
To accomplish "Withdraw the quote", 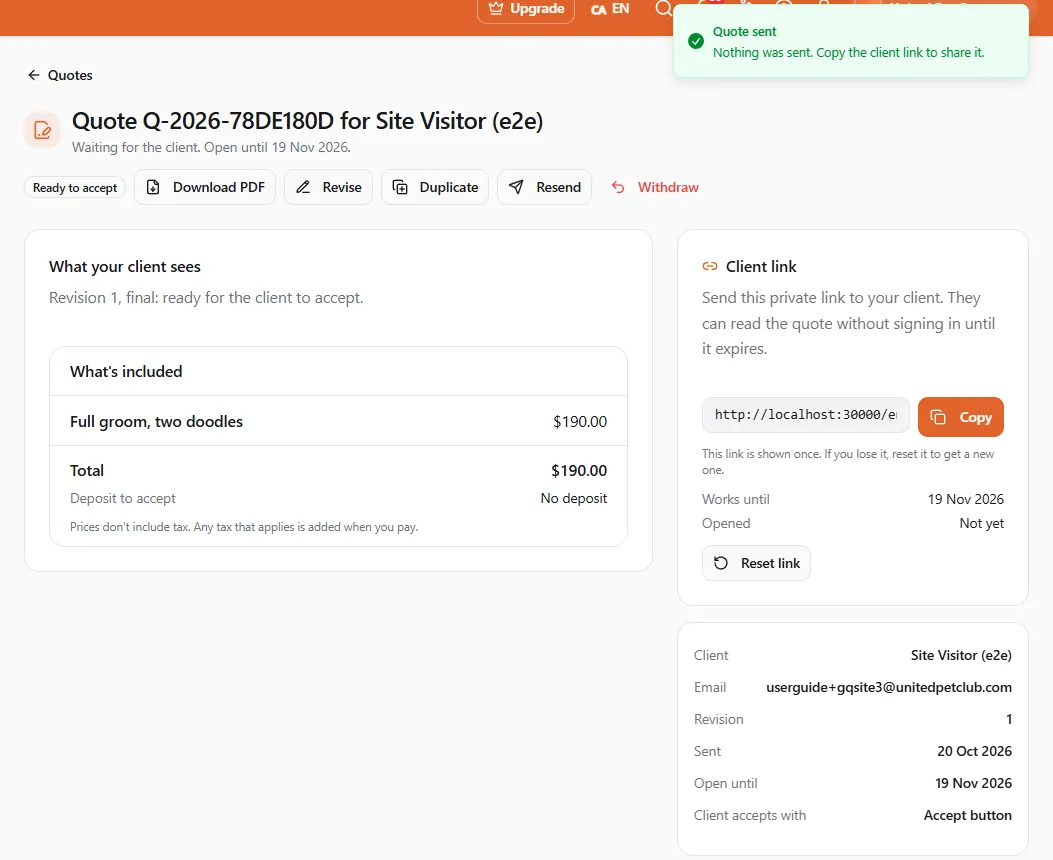I will [655, 187].
